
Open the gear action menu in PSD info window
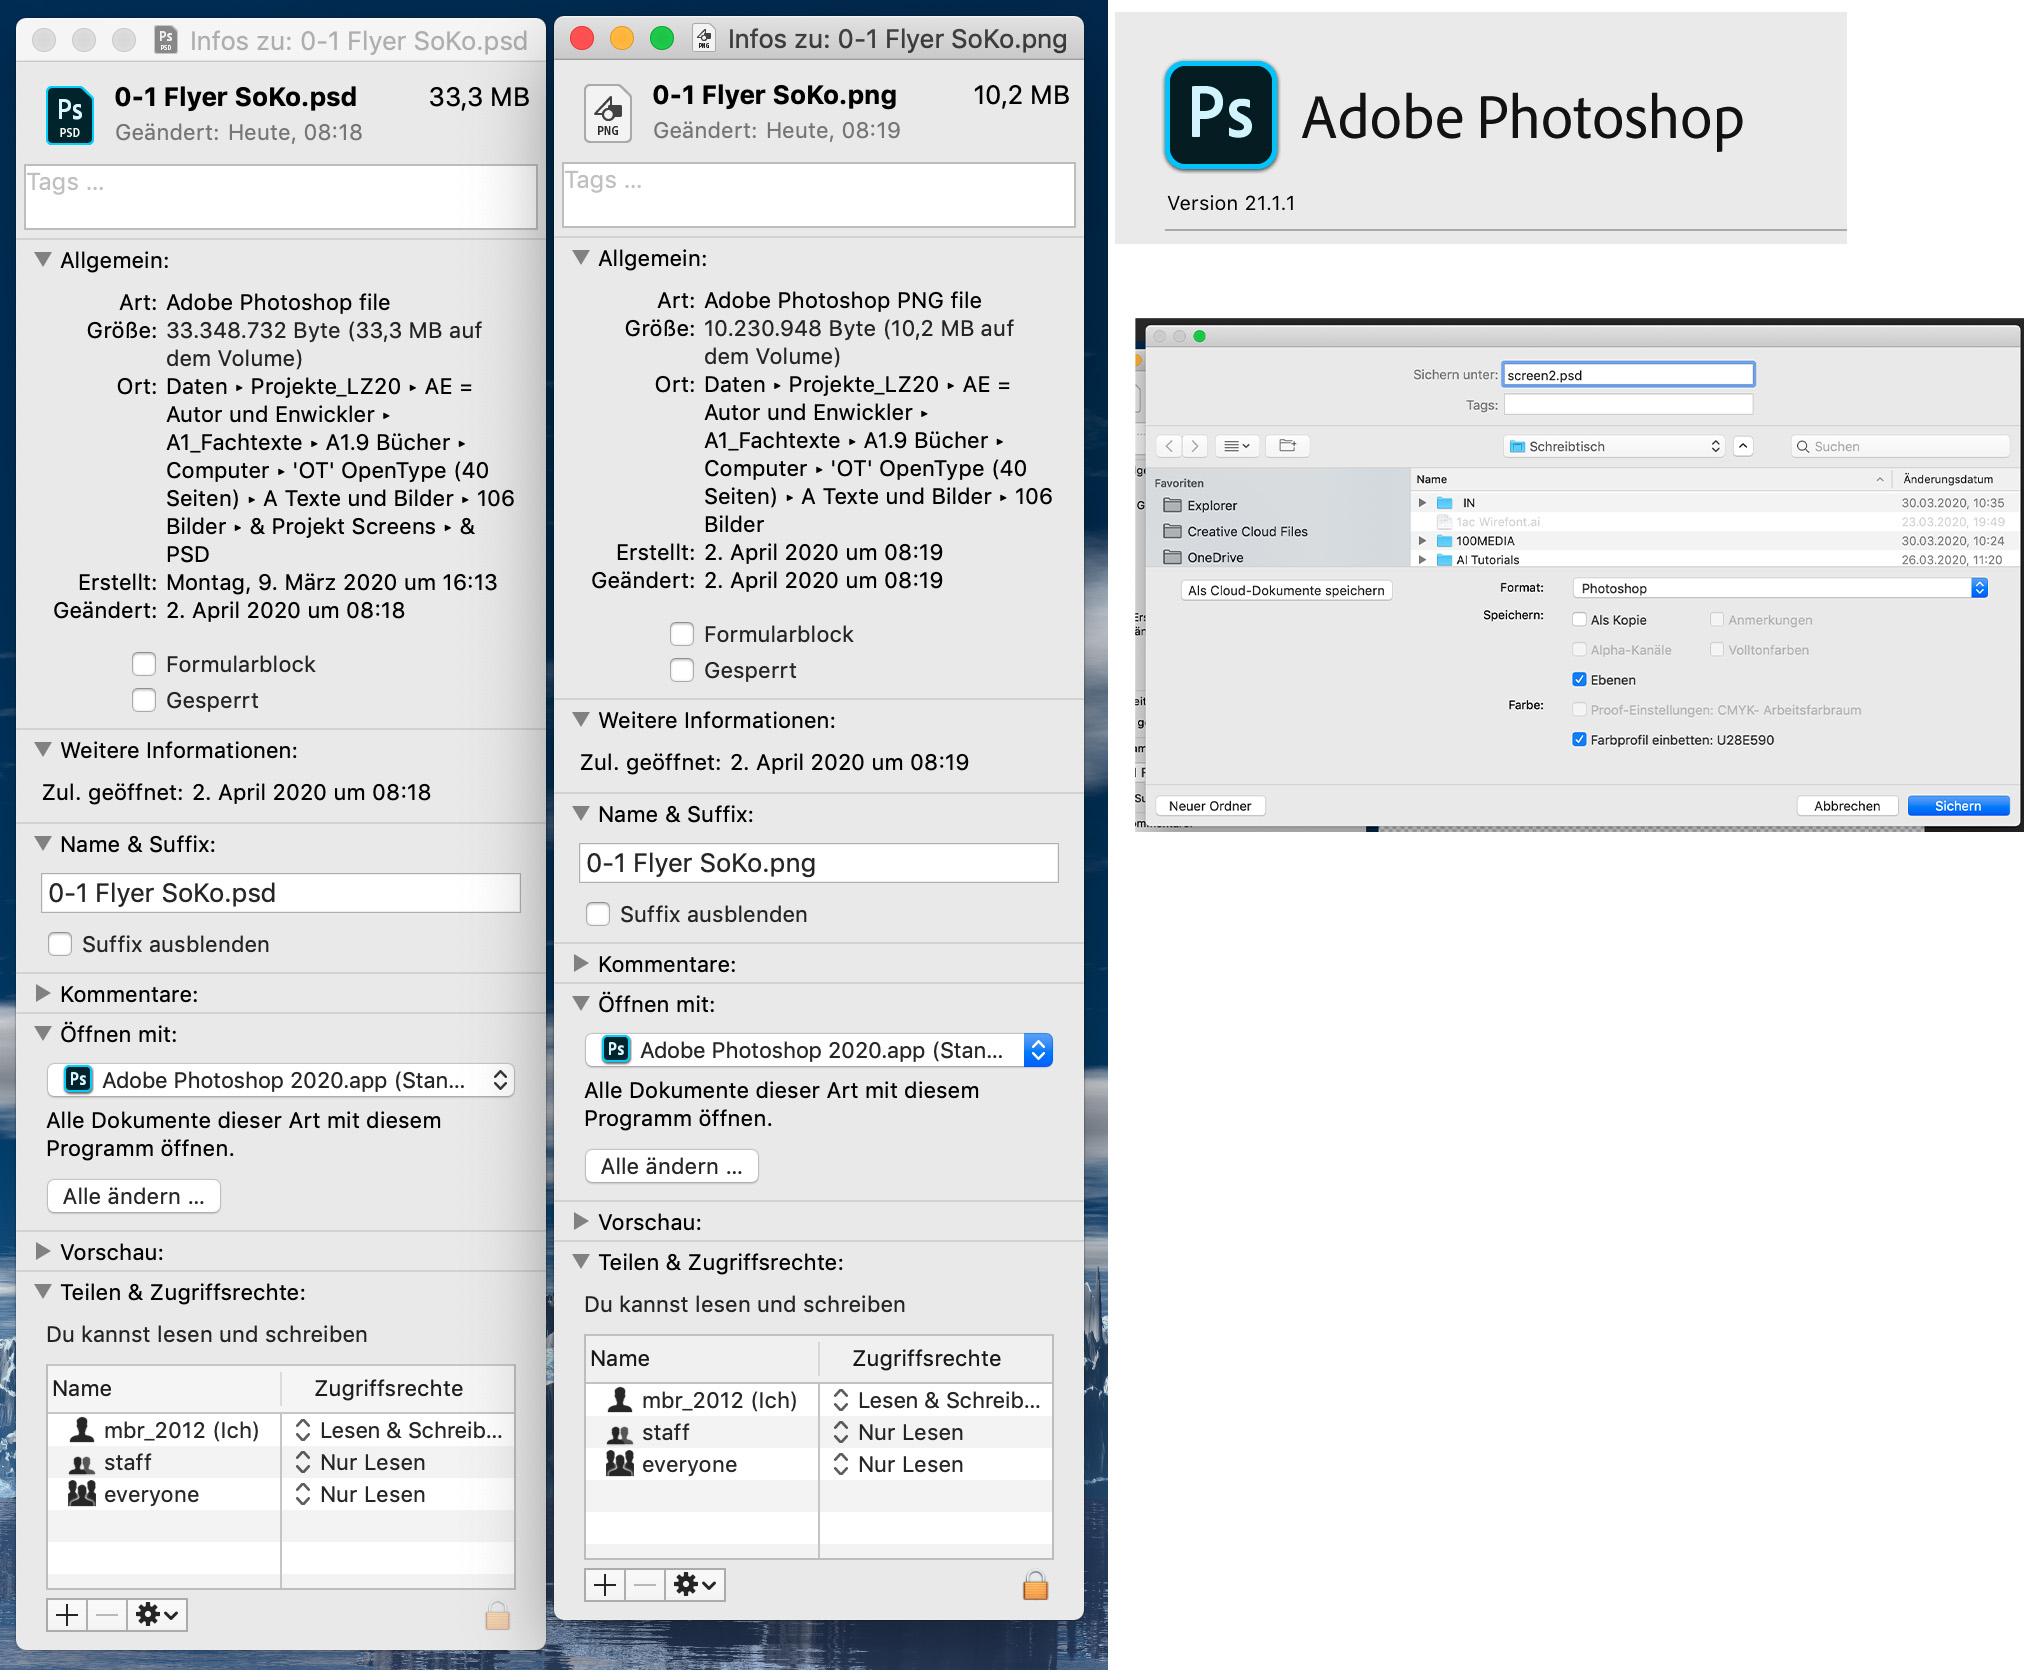click(x=157, y=1615)
